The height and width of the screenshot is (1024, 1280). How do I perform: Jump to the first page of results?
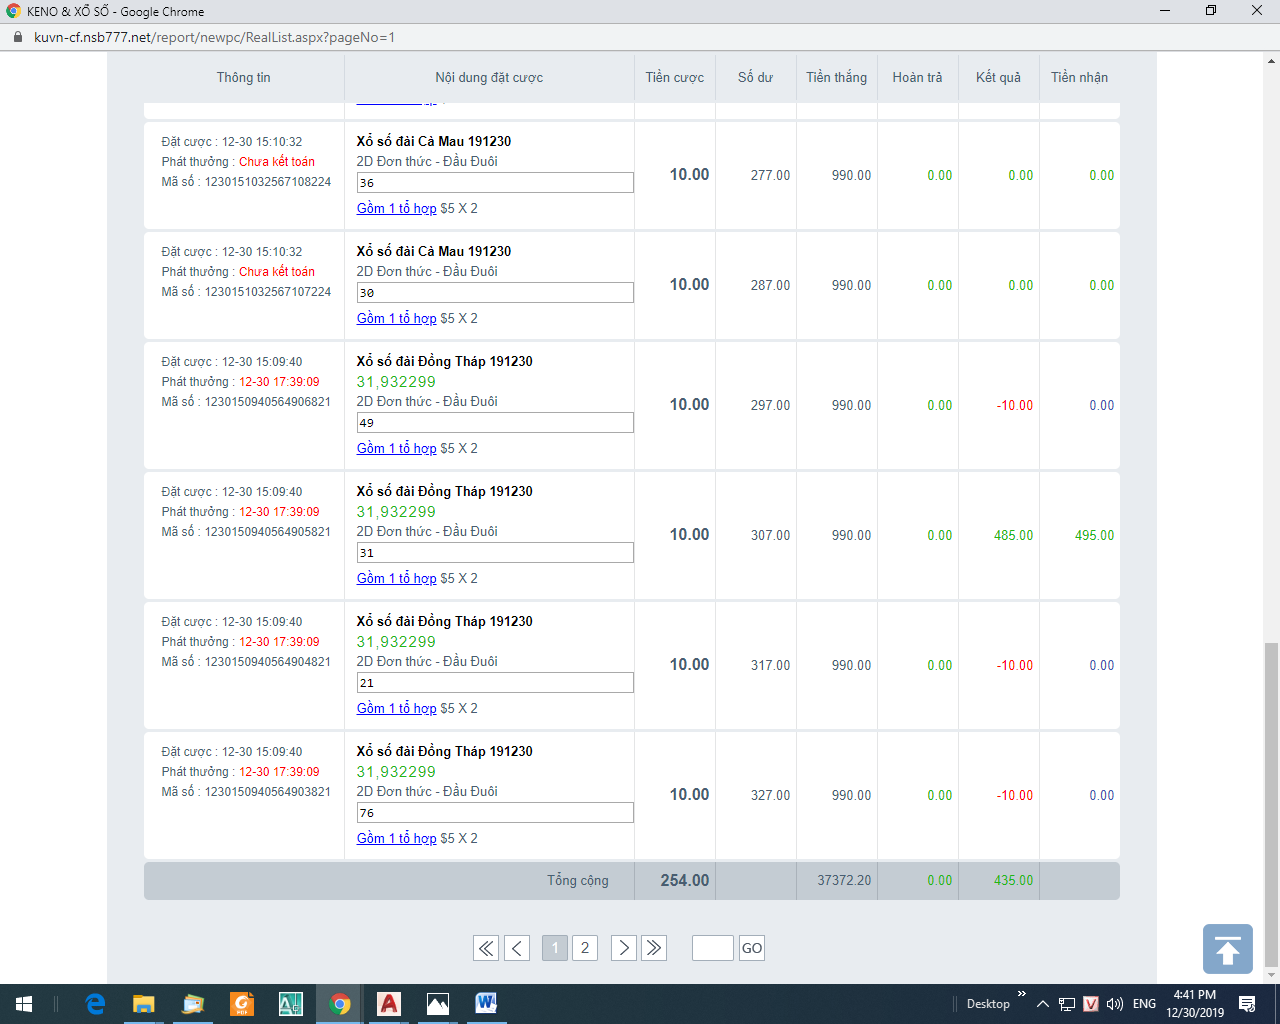tap(486, 948)
